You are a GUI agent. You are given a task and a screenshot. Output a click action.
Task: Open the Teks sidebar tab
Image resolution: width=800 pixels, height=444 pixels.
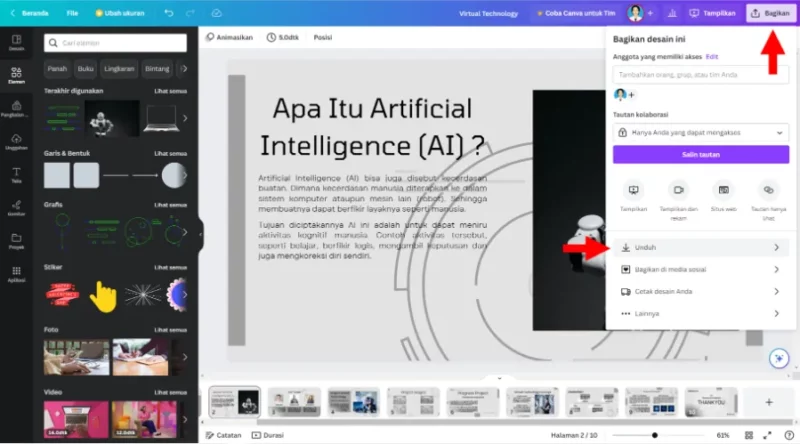click(x=16, y=175)
